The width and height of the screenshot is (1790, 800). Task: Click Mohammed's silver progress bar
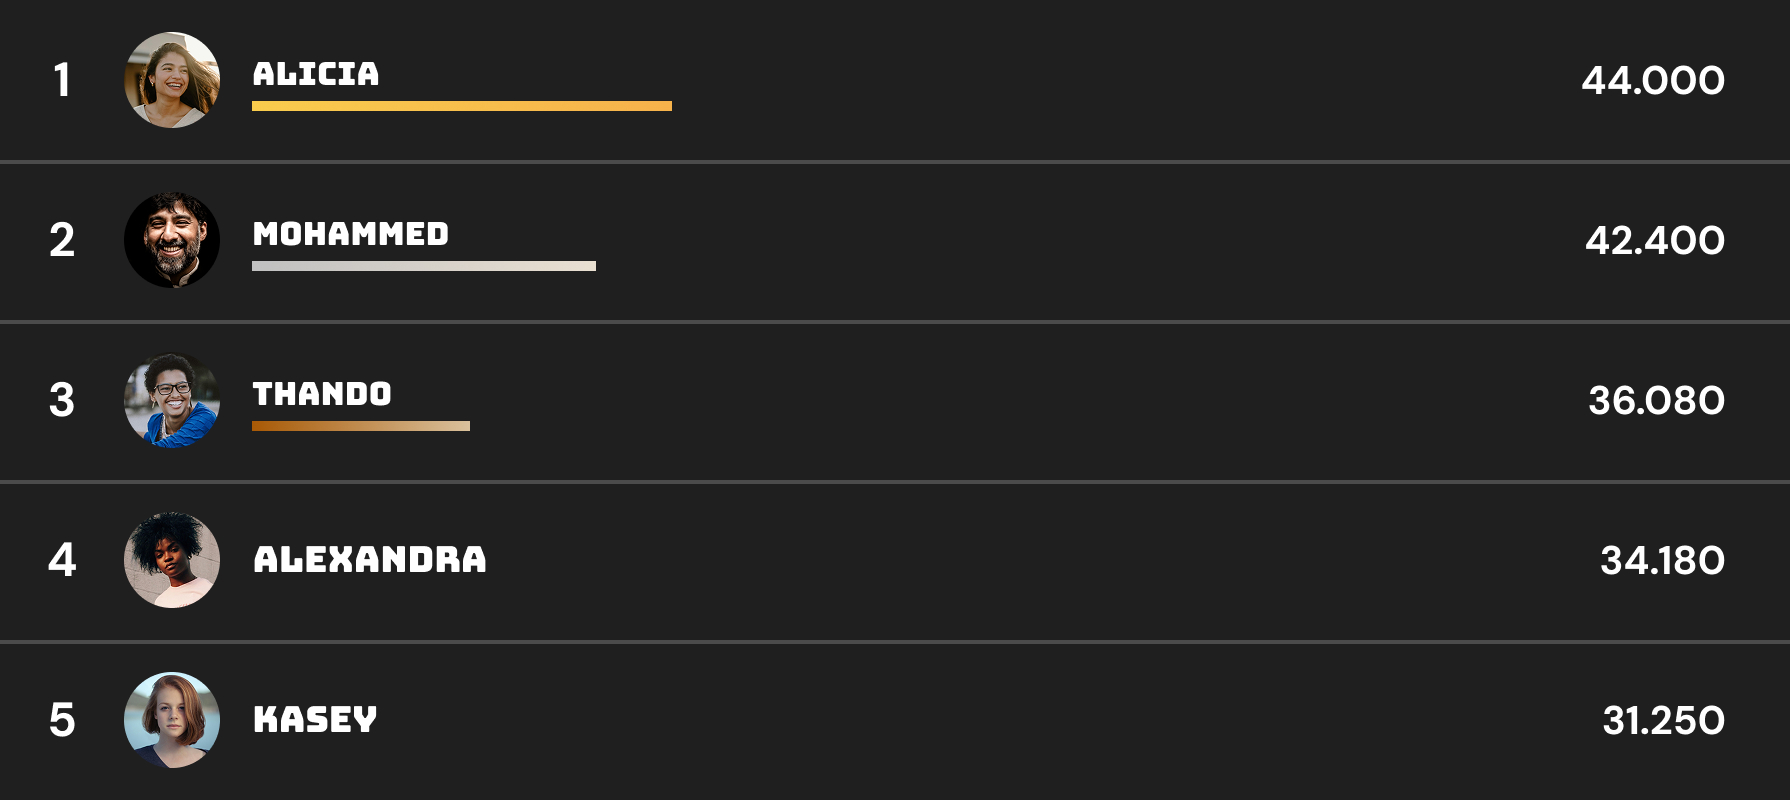pyautogui.click(x=424, y=266)
